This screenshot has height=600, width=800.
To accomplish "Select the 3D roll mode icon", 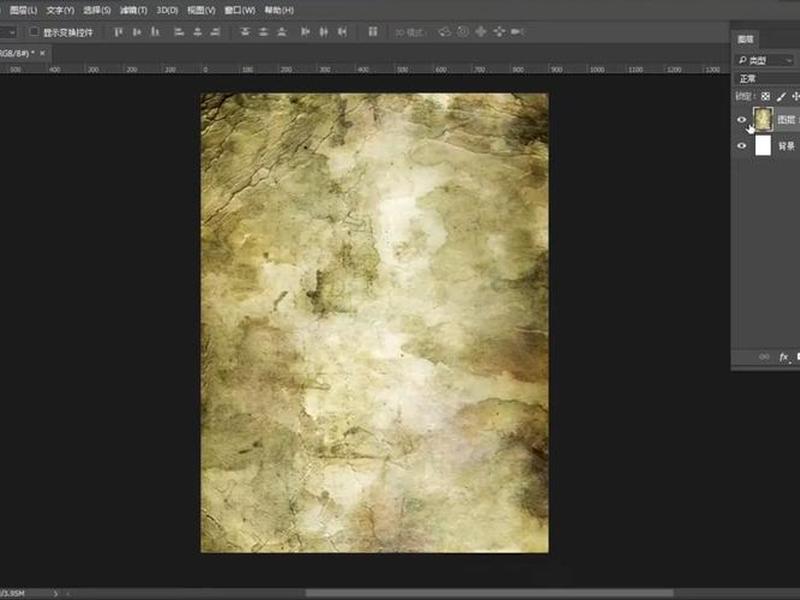I will (x=463, y=32).
